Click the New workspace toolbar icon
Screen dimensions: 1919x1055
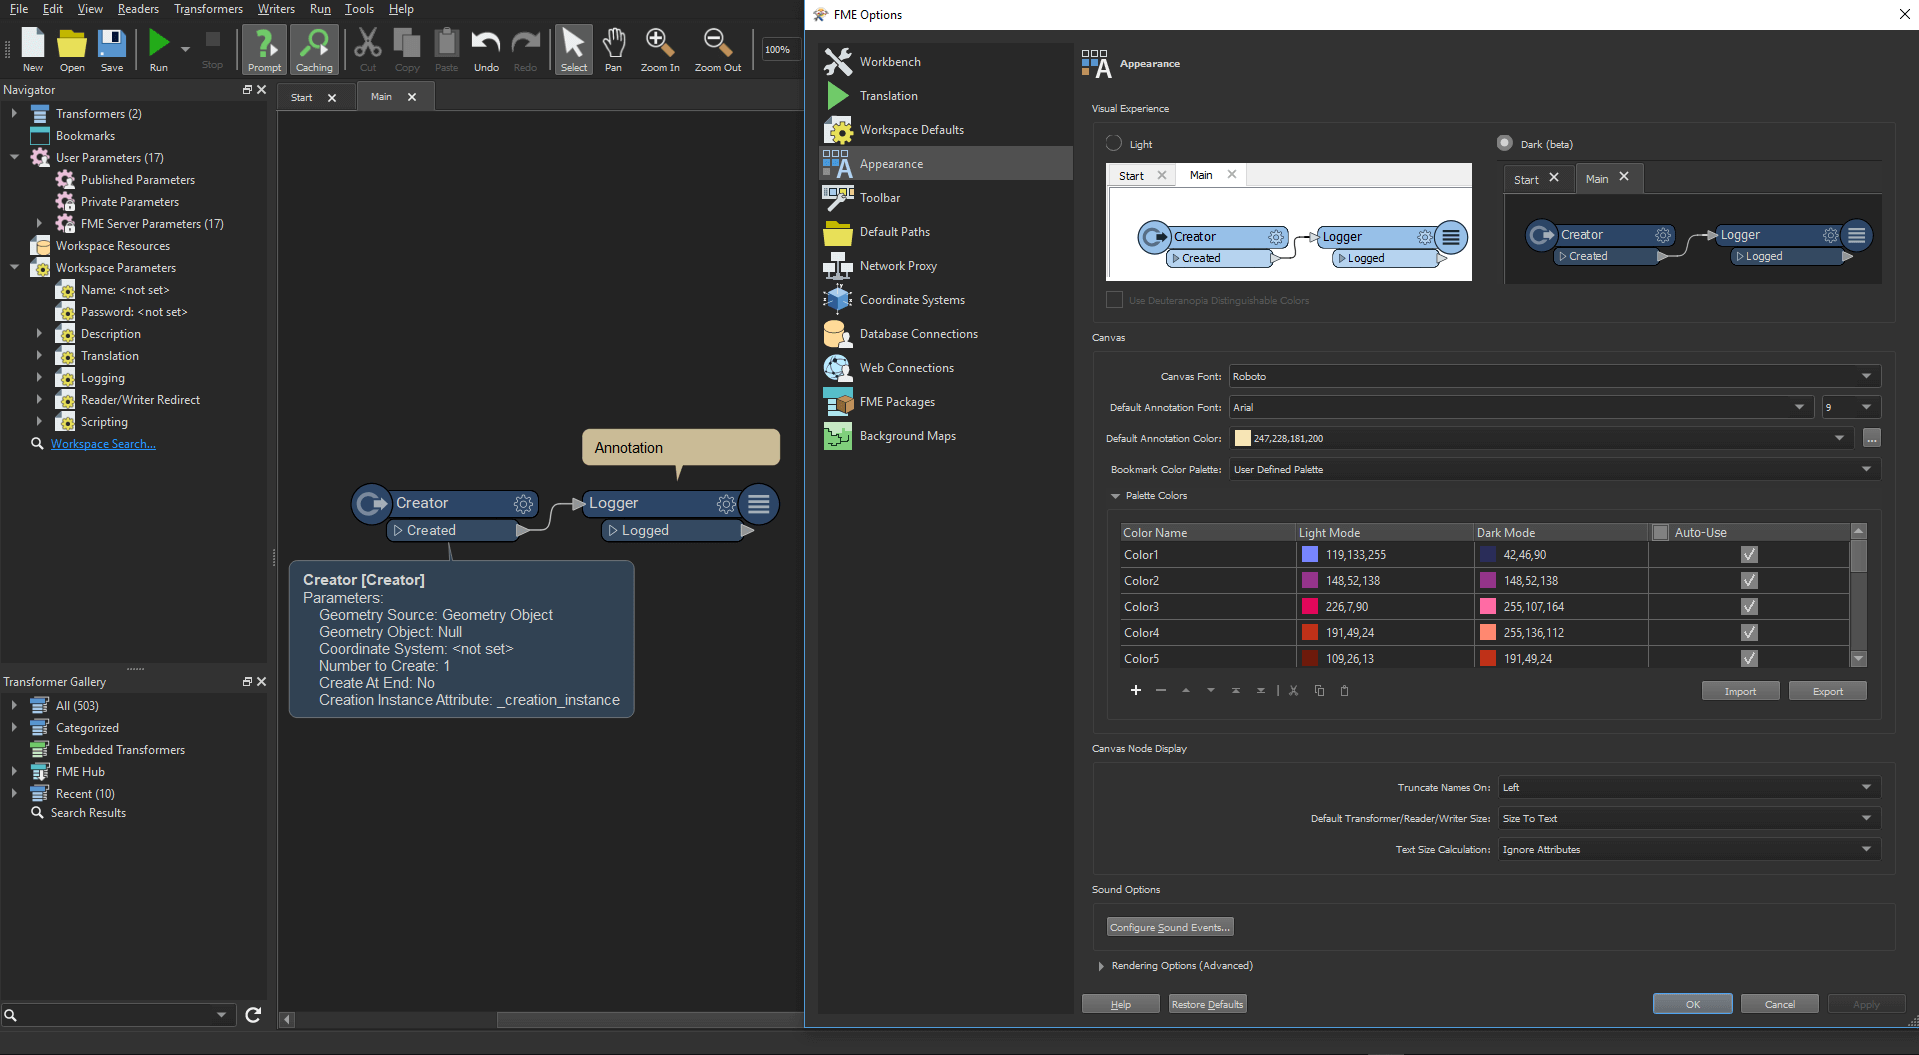[33, 49]
